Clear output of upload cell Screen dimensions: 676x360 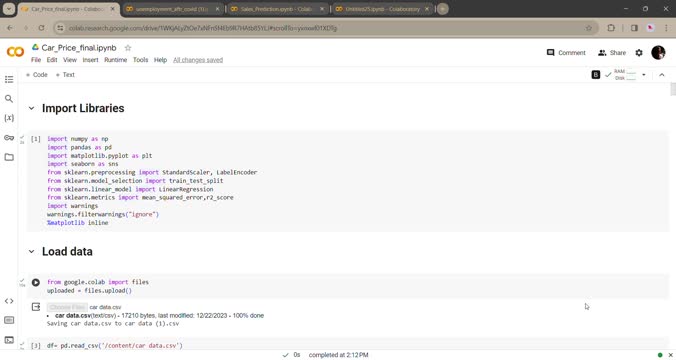point(36,307)
